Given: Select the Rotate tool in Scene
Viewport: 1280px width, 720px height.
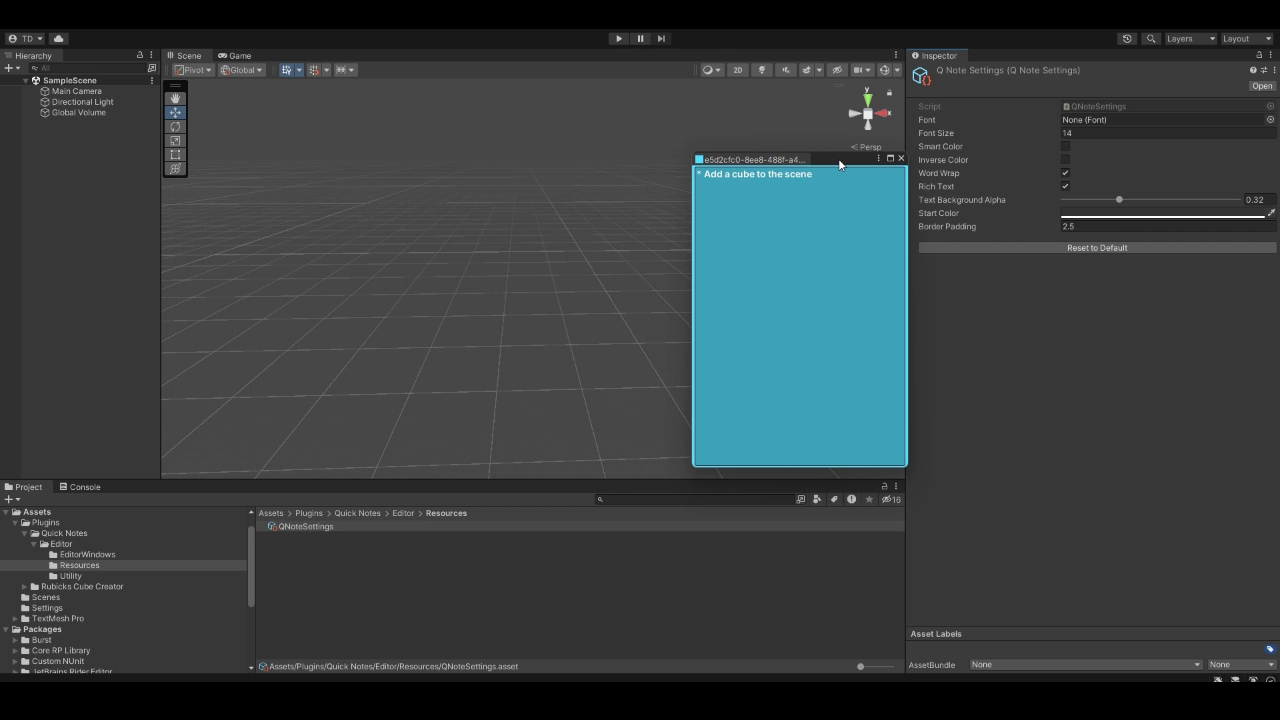Looking at the screenshot, I should coord(176,127).
